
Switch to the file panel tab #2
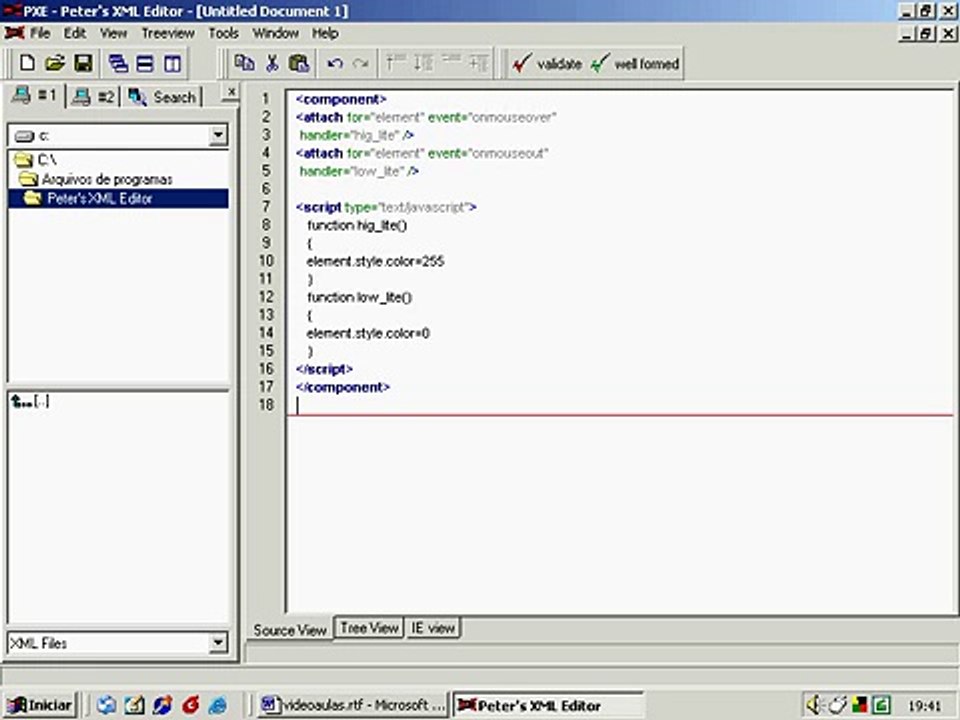tap(93, 97)
